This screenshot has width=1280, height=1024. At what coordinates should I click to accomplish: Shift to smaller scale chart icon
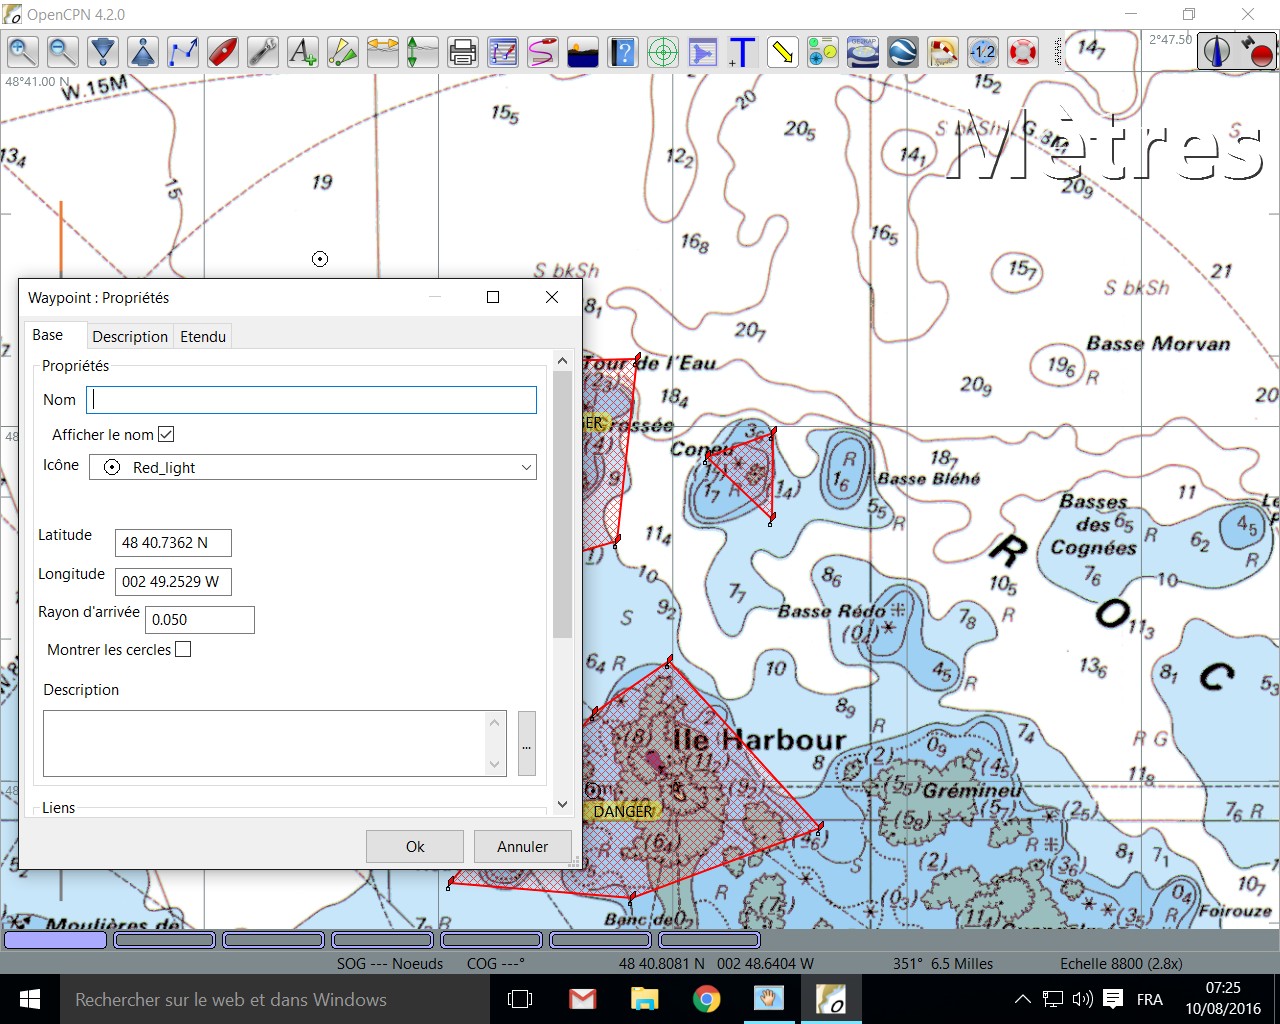point(142,51)
